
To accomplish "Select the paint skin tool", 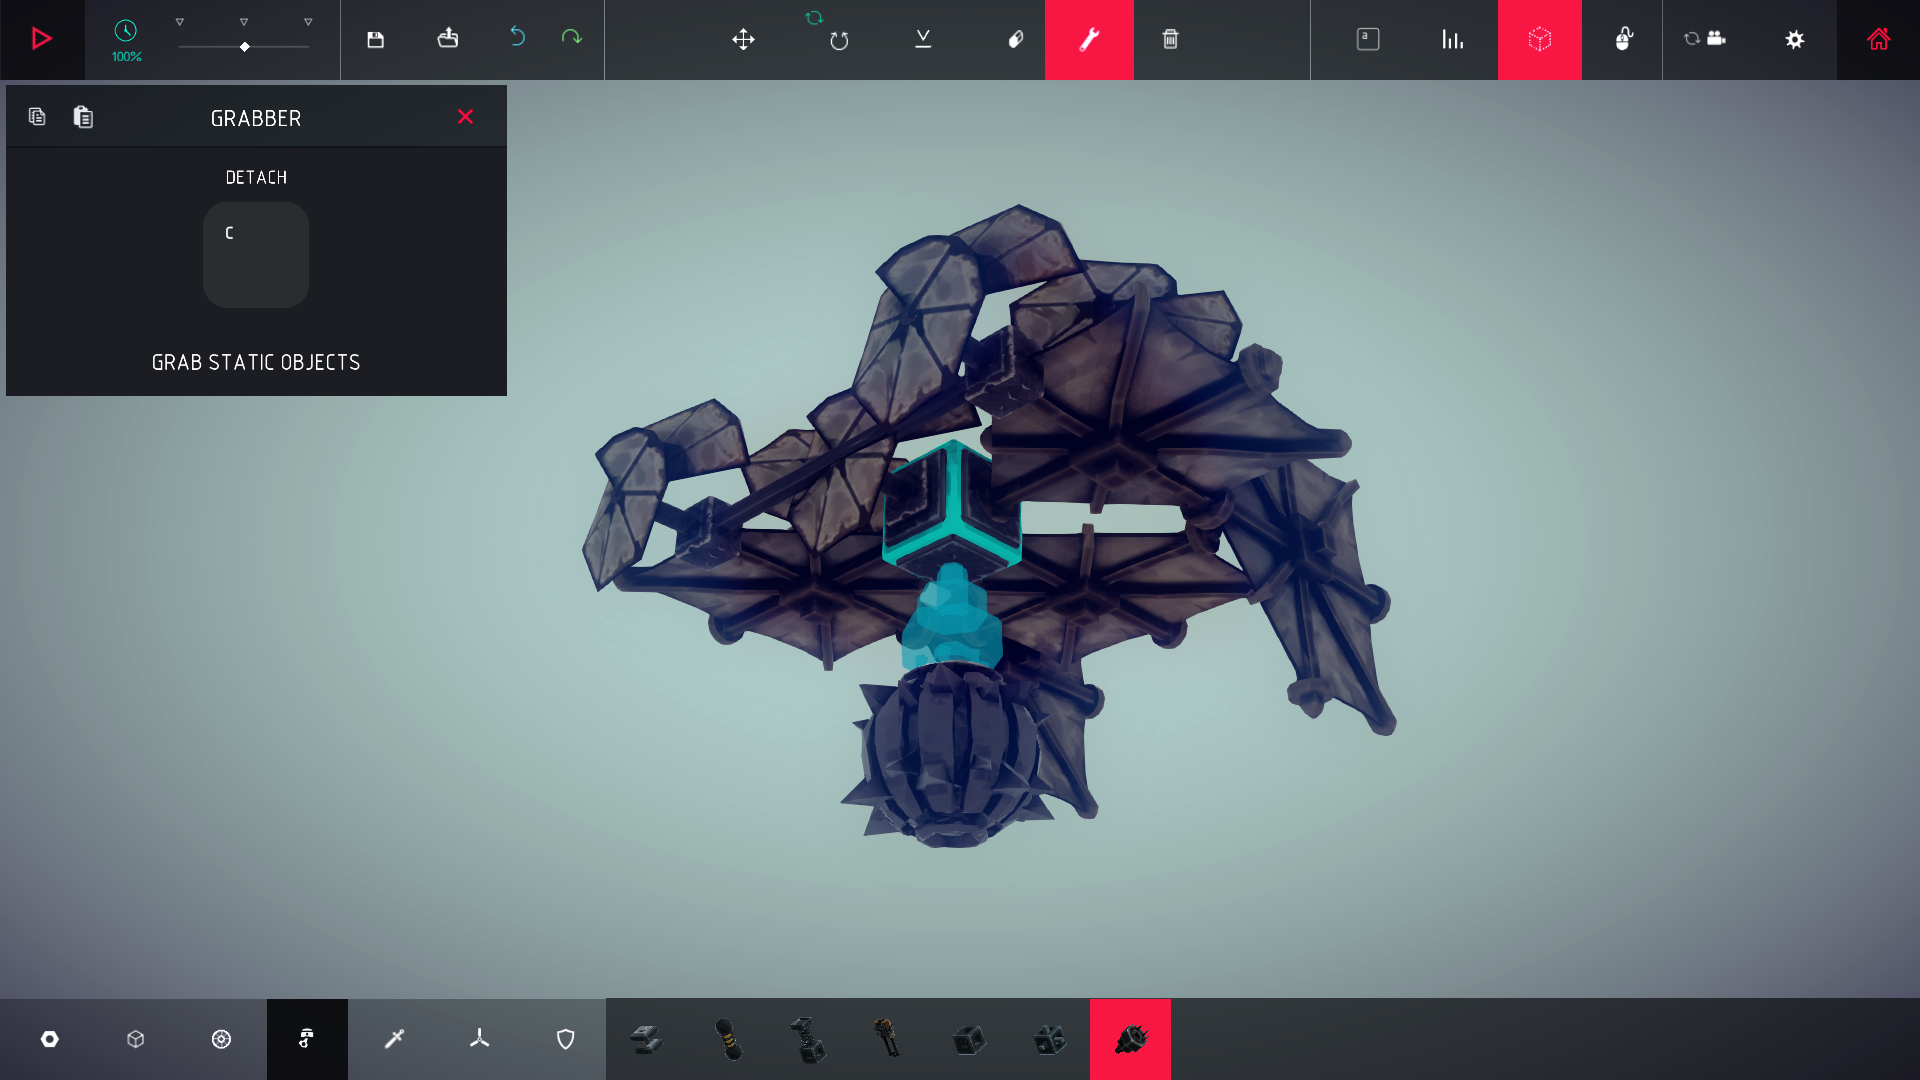I will [x=1015, y=39].
